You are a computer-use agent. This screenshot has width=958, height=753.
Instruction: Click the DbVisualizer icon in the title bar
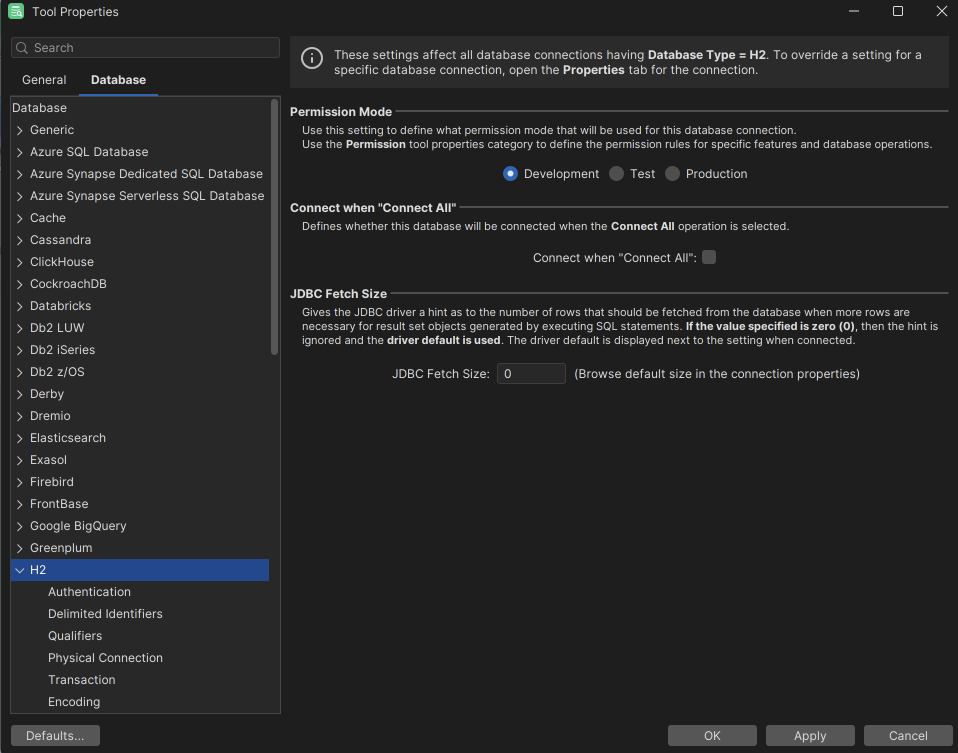pyautogui.click(x=14, y=11)
